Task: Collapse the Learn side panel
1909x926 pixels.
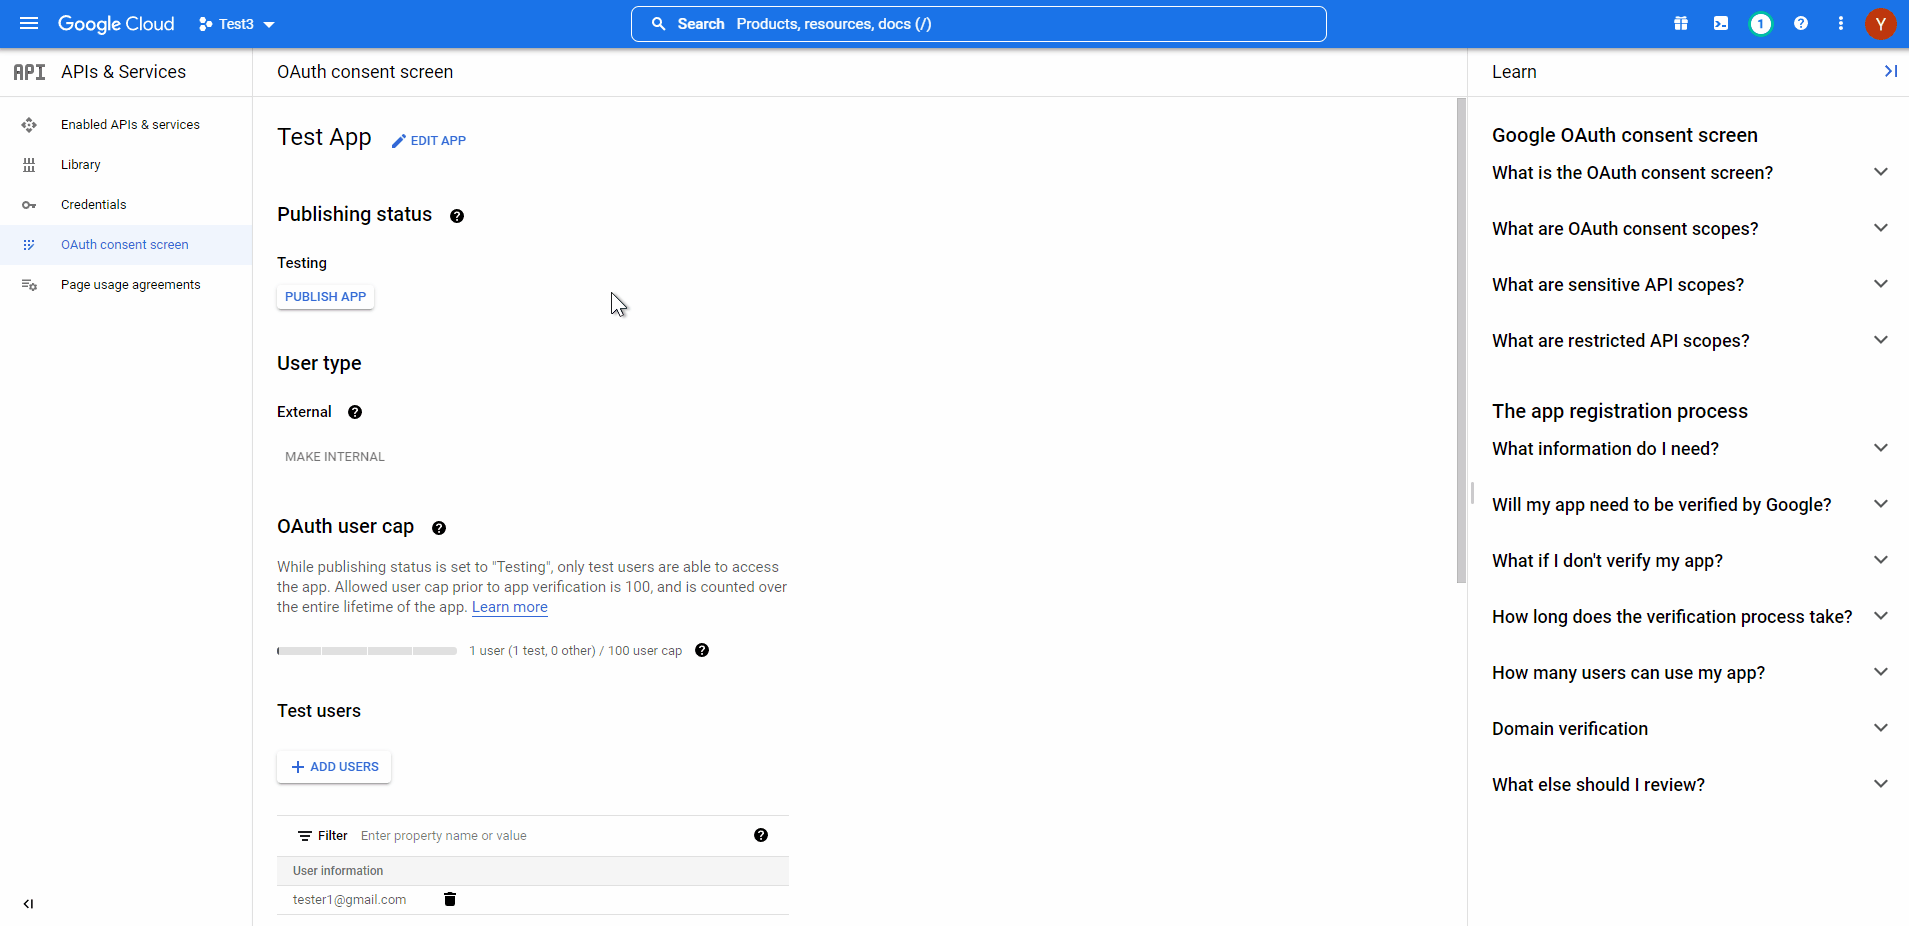Action: (x=1890, y=71)
